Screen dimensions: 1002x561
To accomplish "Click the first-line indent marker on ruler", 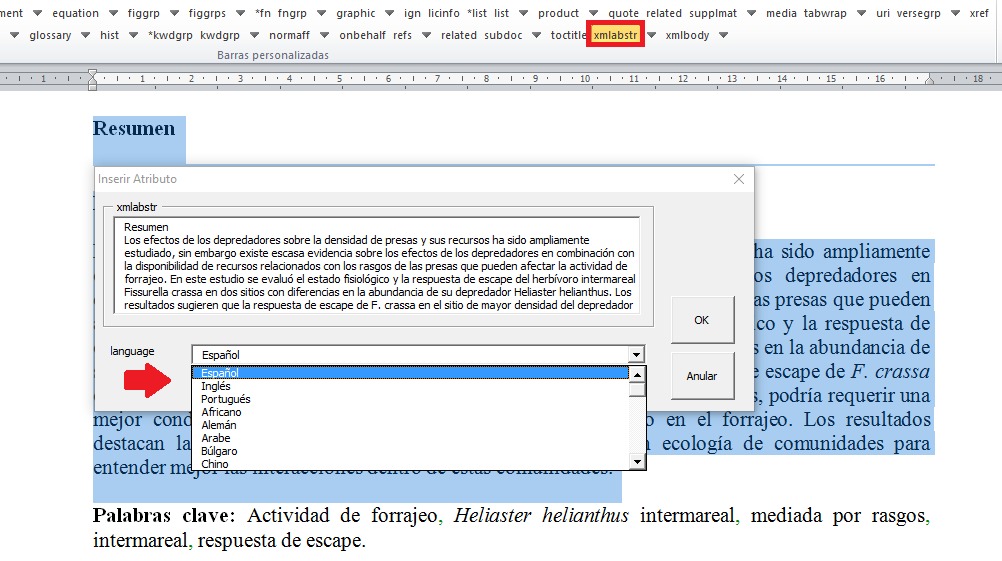I will click(x=92, y=73).
